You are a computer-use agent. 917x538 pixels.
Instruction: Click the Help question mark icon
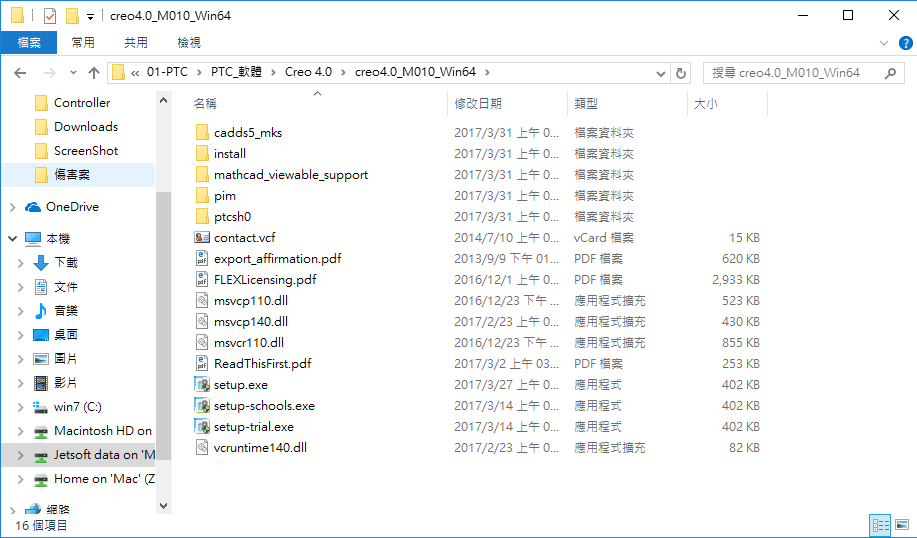pyautogui.click(x=903, y=43)
